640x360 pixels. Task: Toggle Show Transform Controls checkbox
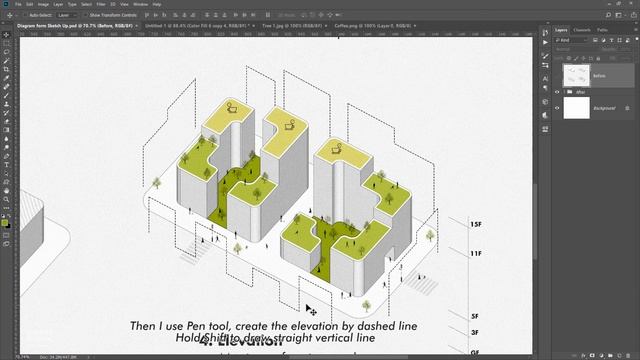tap(85, 15)
